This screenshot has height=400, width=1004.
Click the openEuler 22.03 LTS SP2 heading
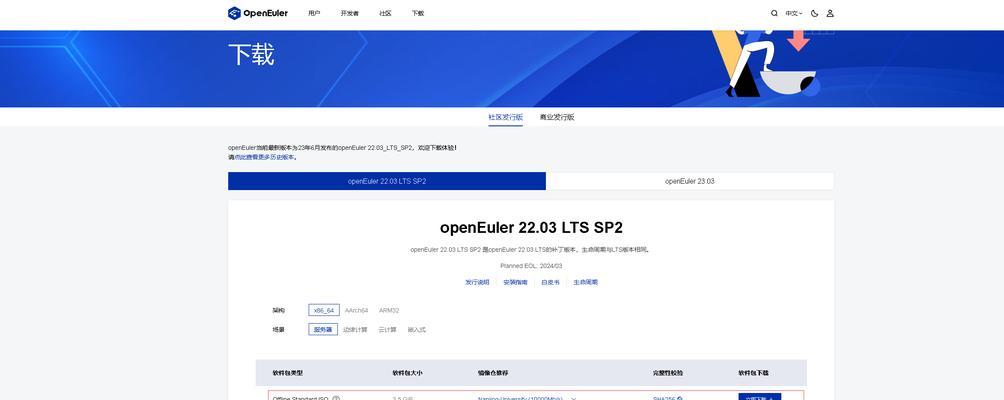coord(531,228)
